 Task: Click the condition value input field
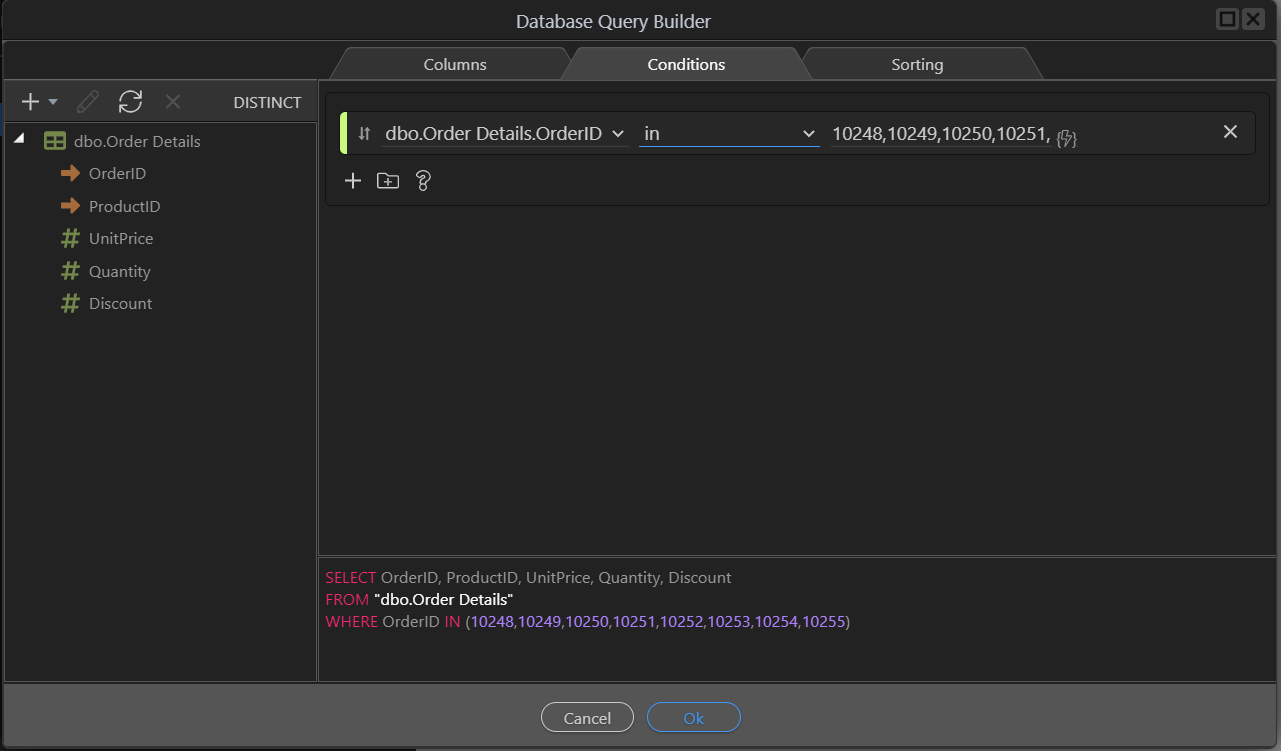(940, 133)
